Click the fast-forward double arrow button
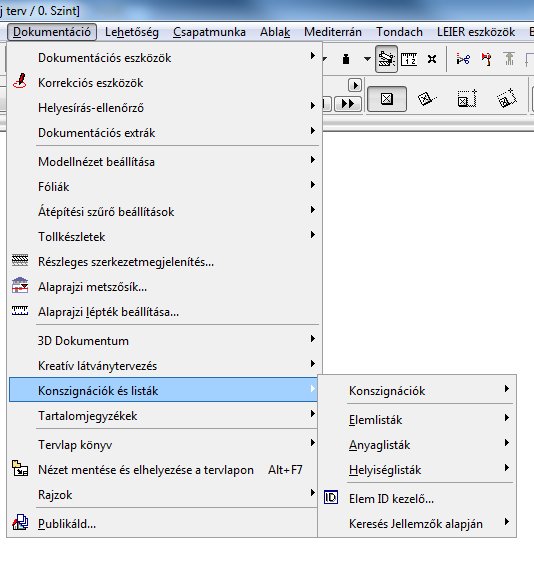The width and height of the screenshot is (534, 566). 348,104
